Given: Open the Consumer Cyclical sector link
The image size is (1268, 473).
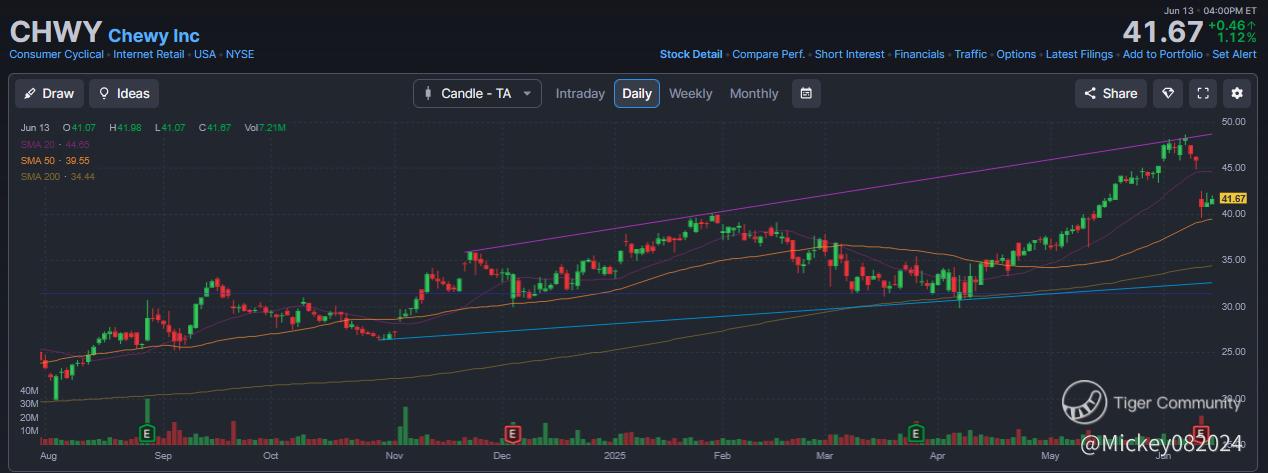Looking at the screenshot, I should 56,54.
